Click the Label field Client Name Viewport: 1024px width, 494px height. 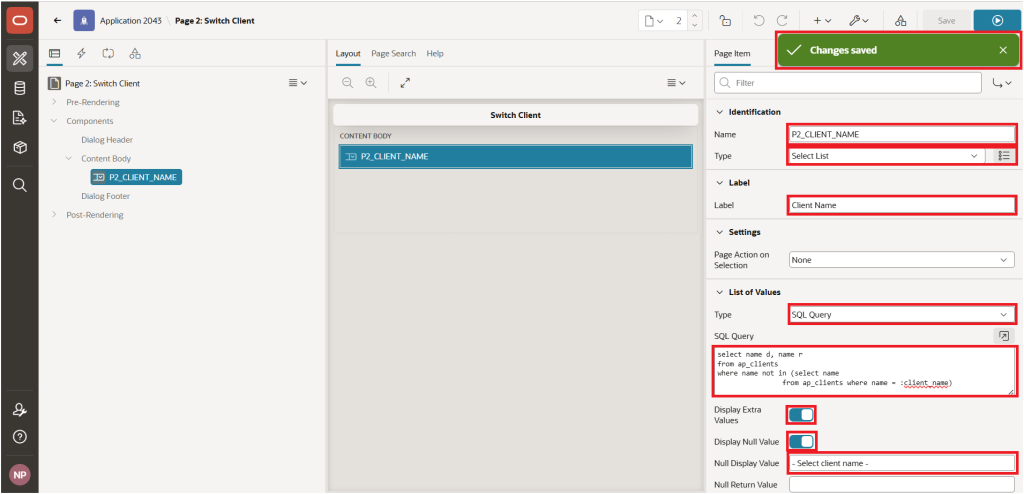click(901, 205)
